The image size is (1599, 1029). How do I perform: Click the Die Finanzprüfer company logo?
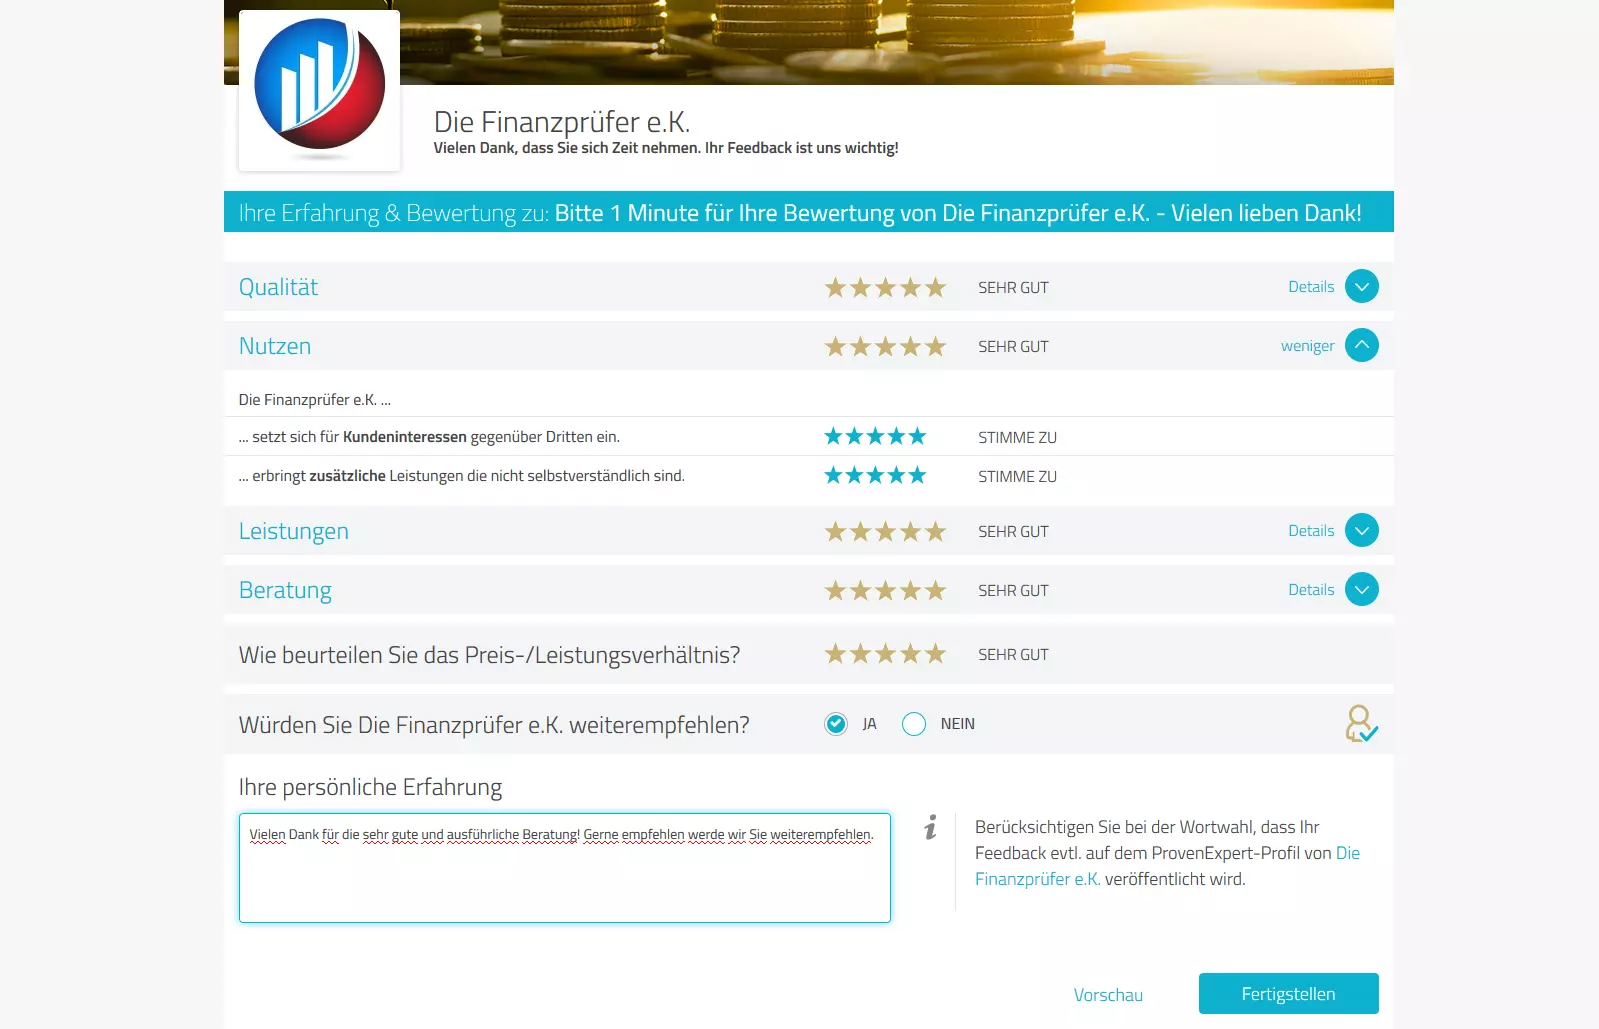click(x=319, y=90)
